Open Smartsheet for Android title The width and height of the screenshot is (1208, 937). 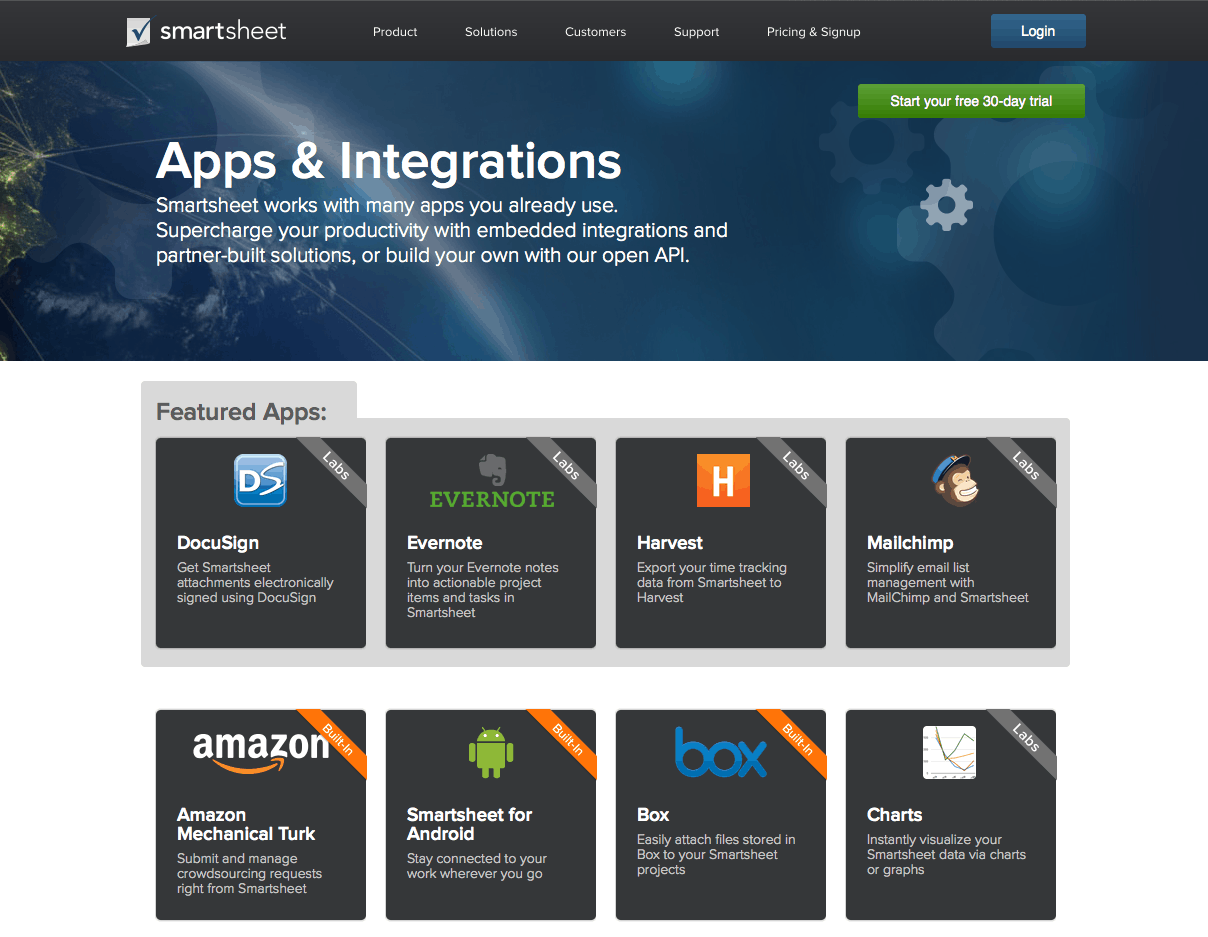470,824
